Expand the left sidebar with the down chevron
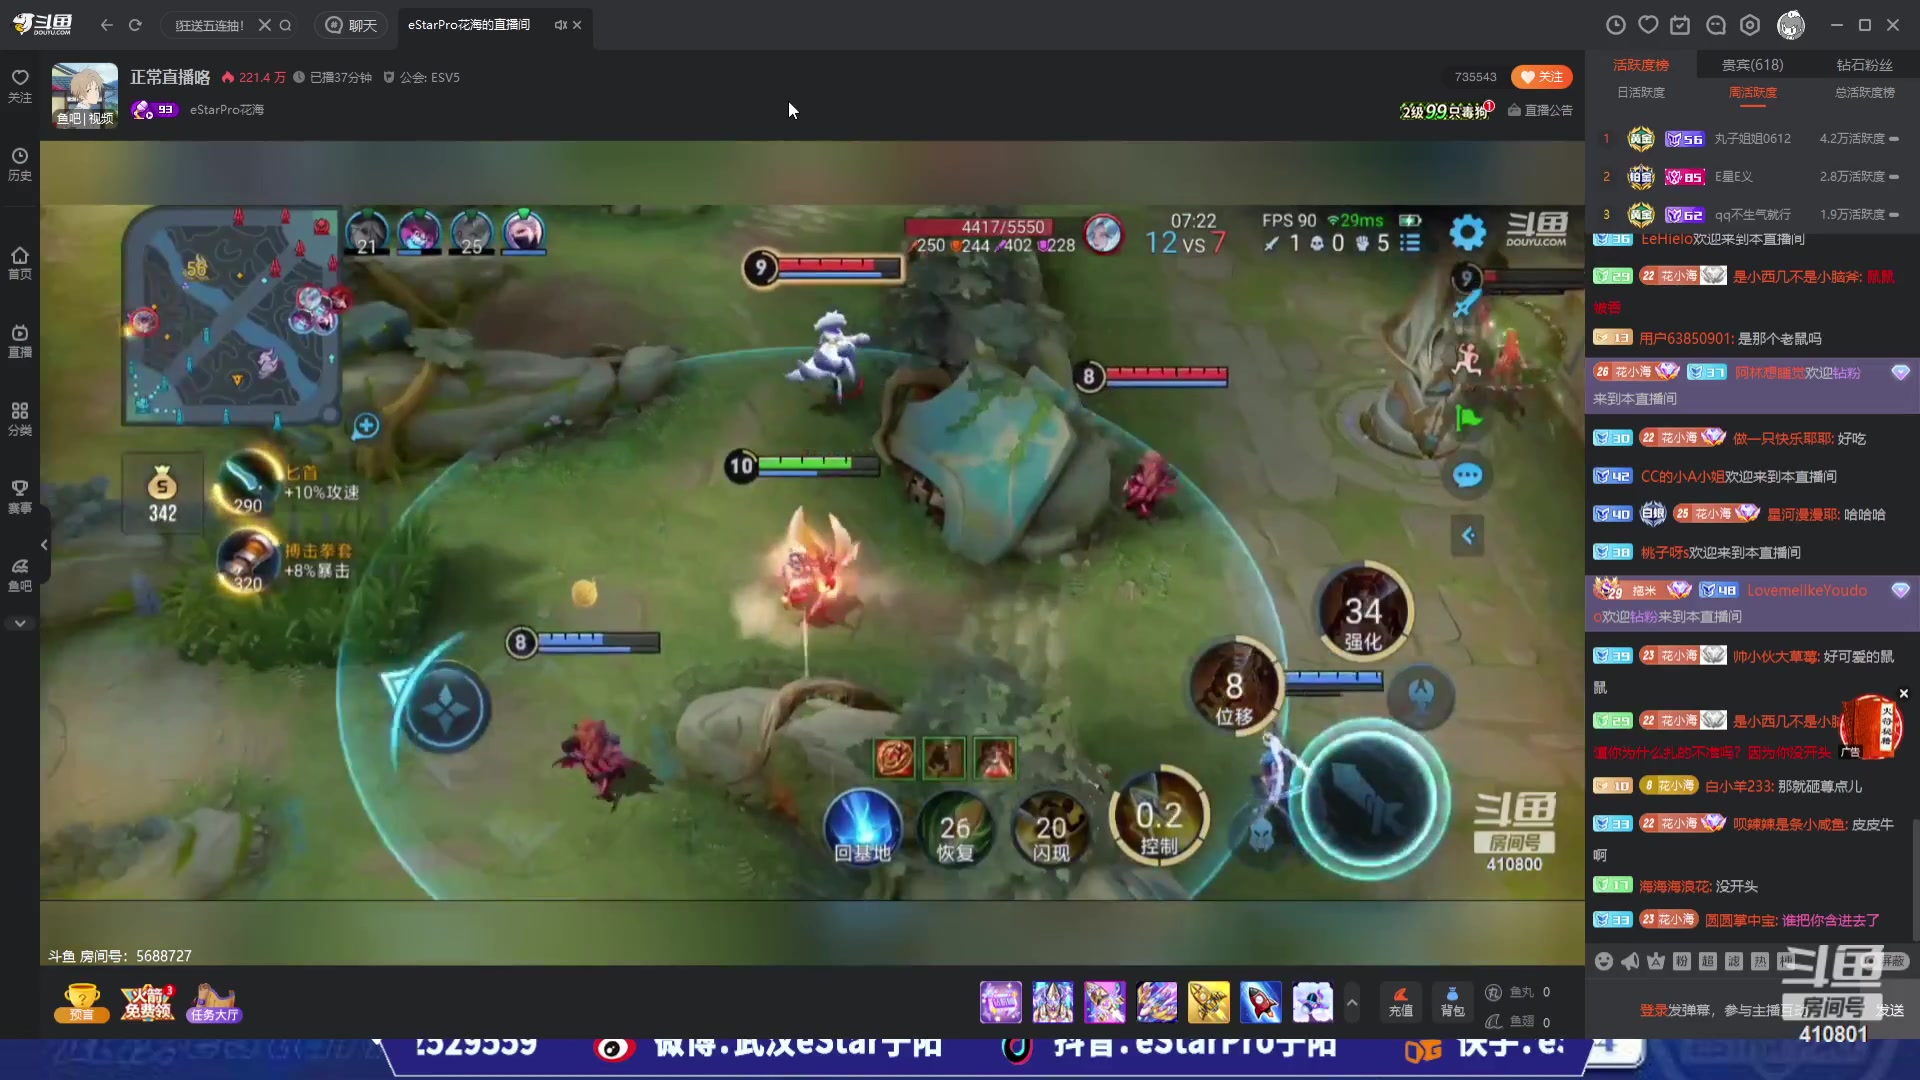 [x=20, y=623]
